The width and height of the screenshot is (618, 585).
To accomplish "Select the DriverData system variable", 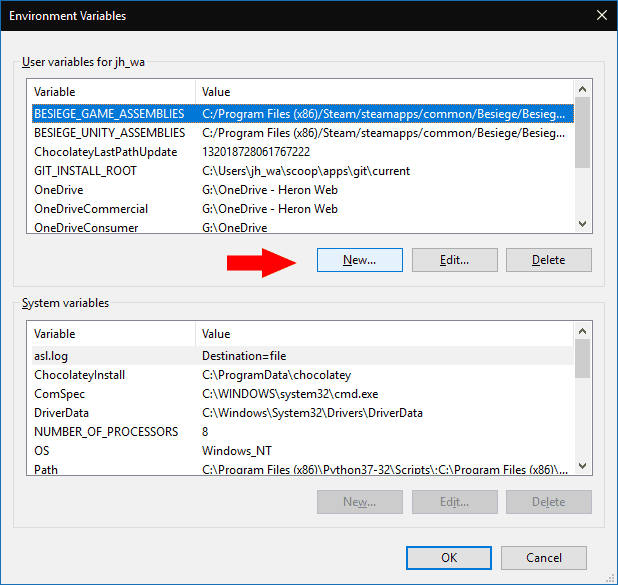I will pyautogui.click(x=303, y=413).
